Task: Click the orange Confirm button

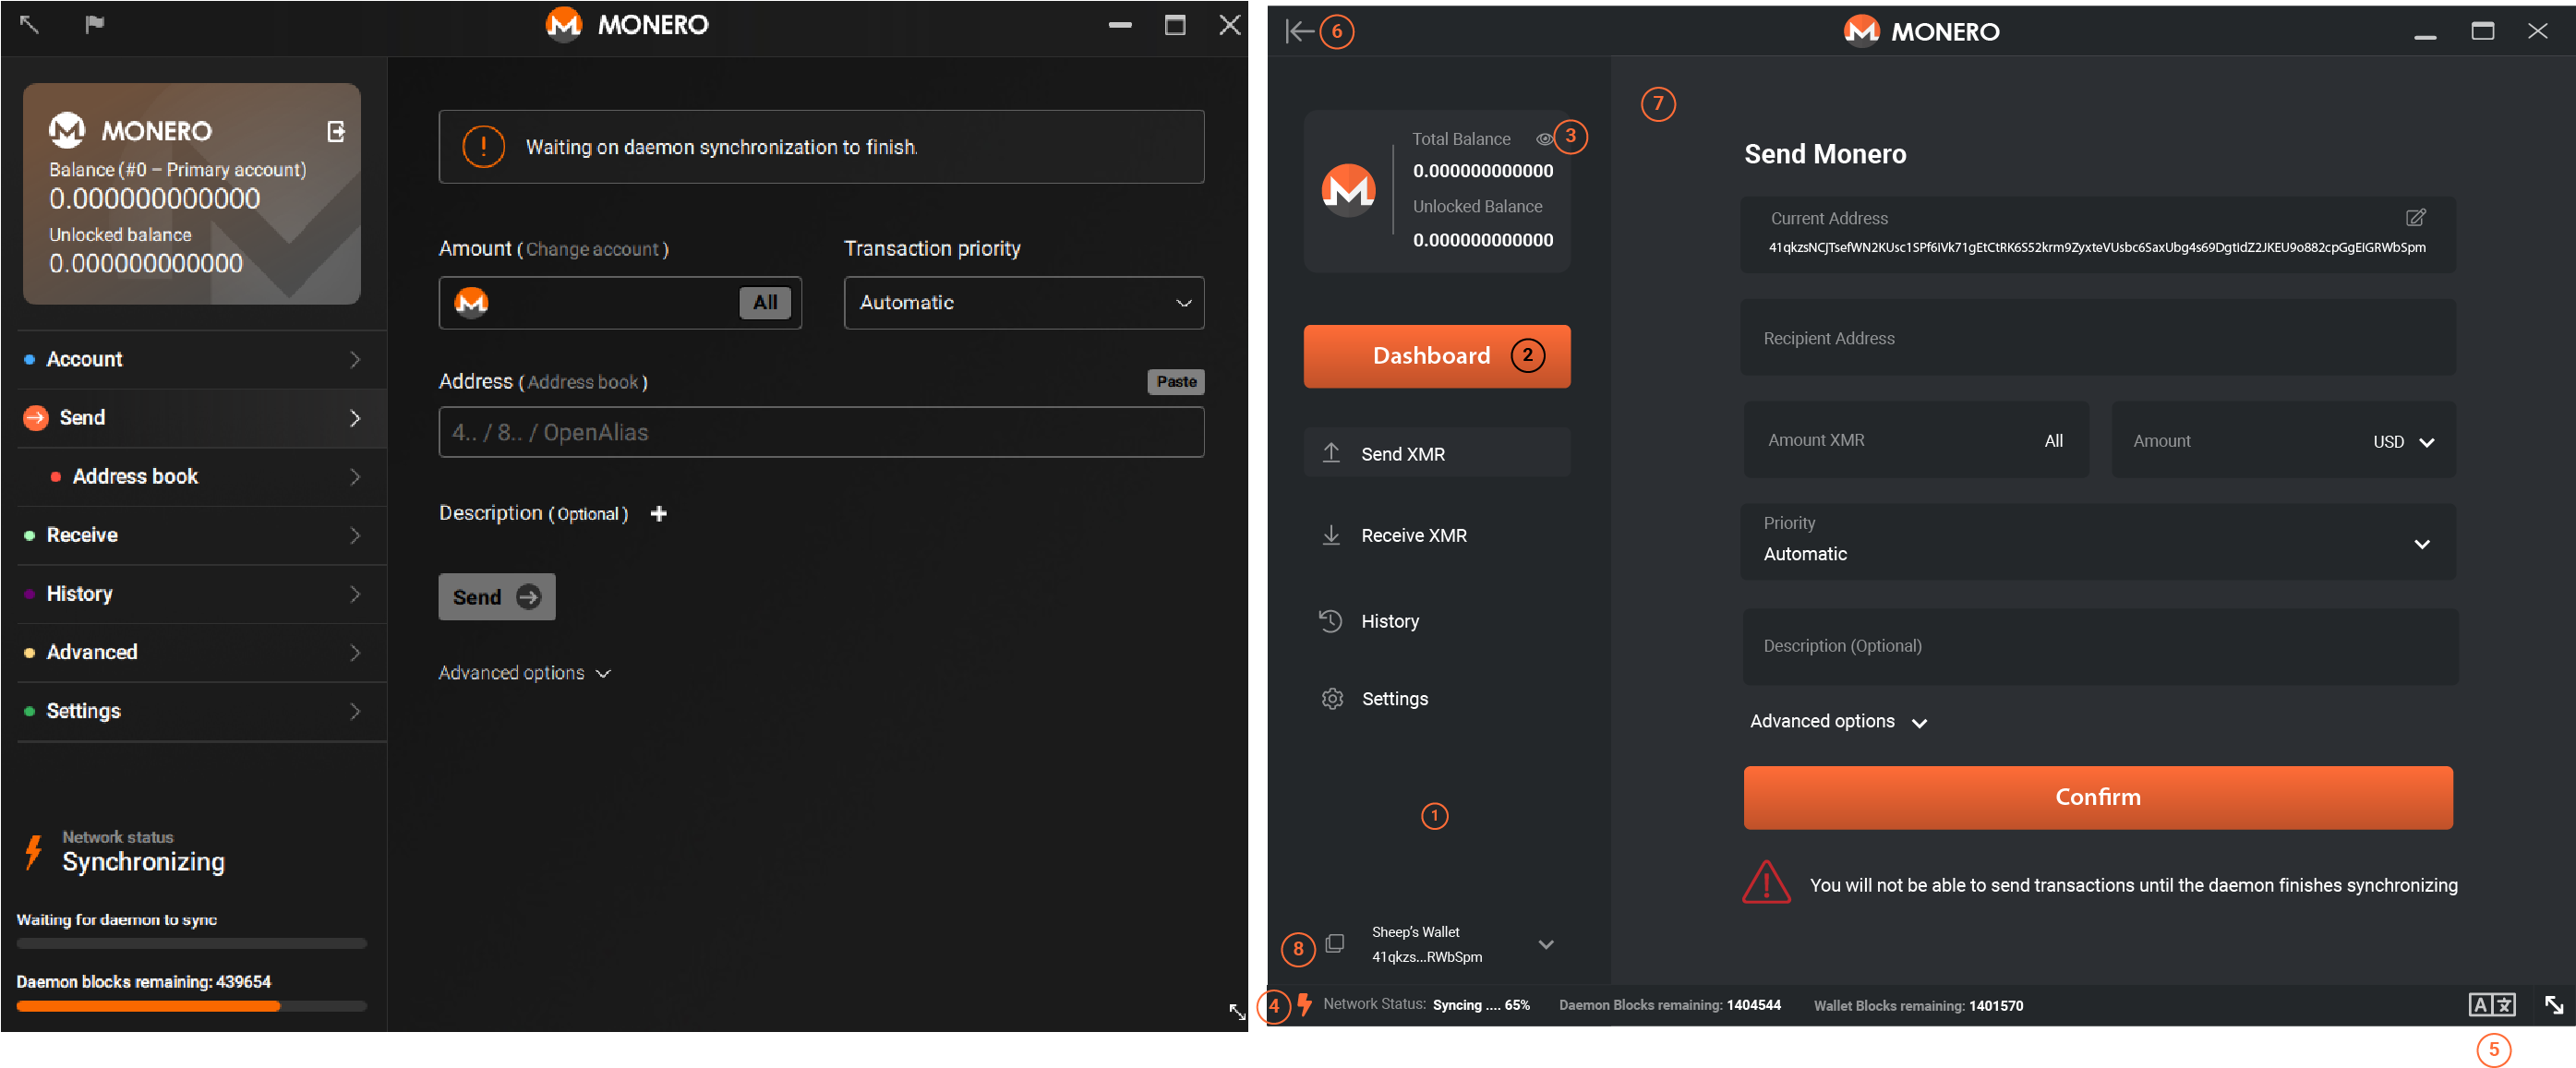Action: click(x=2097, y=797)
